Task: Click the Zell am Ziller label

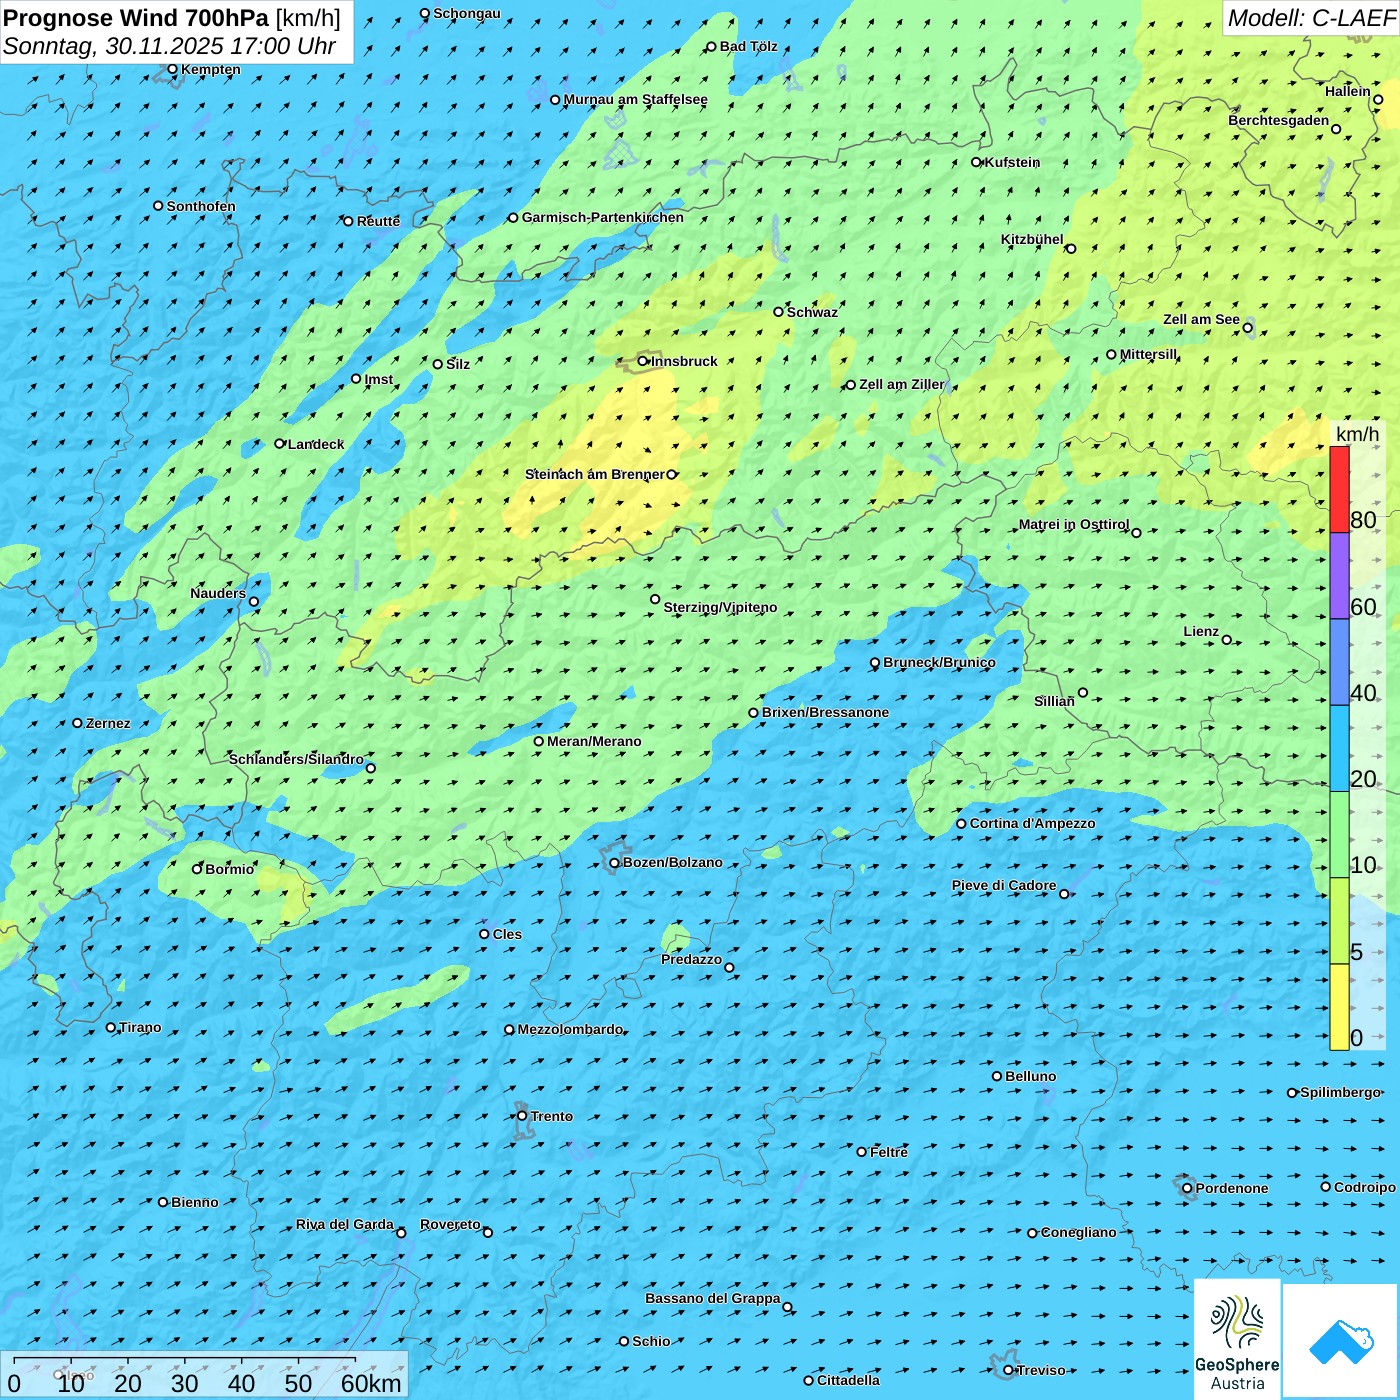Action: (901, 384)
